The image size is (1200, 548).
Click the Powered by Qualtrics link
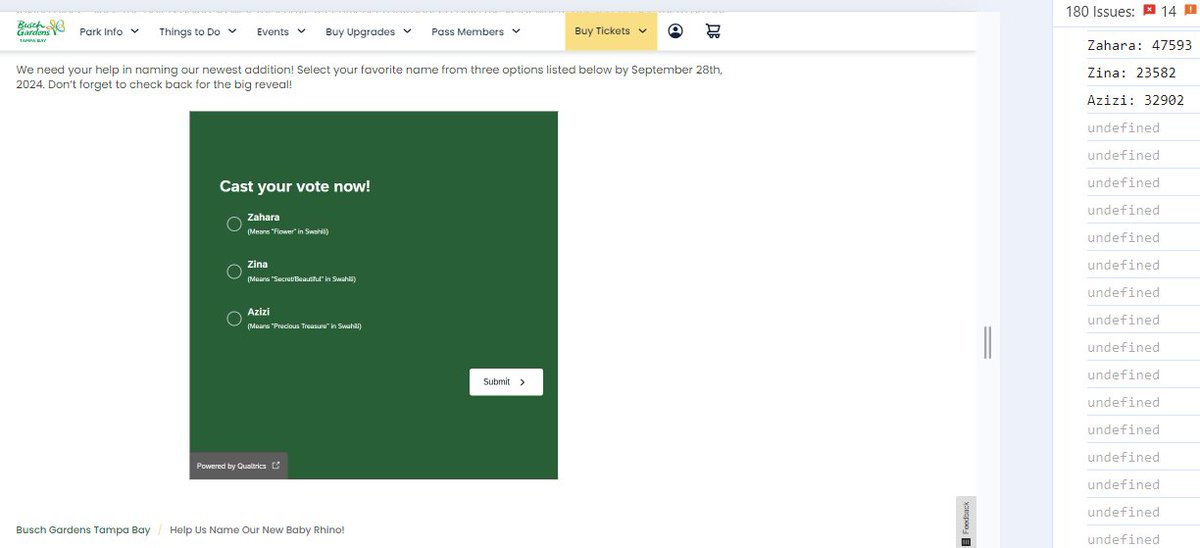click(x=238, y=466)
